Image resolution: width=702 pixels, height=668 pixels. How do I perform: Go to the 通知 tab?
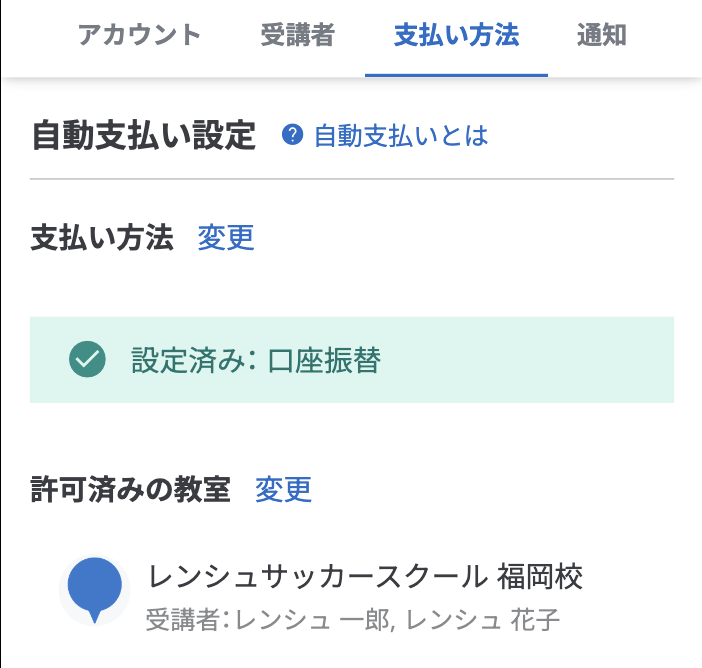(x=602, y=36)
